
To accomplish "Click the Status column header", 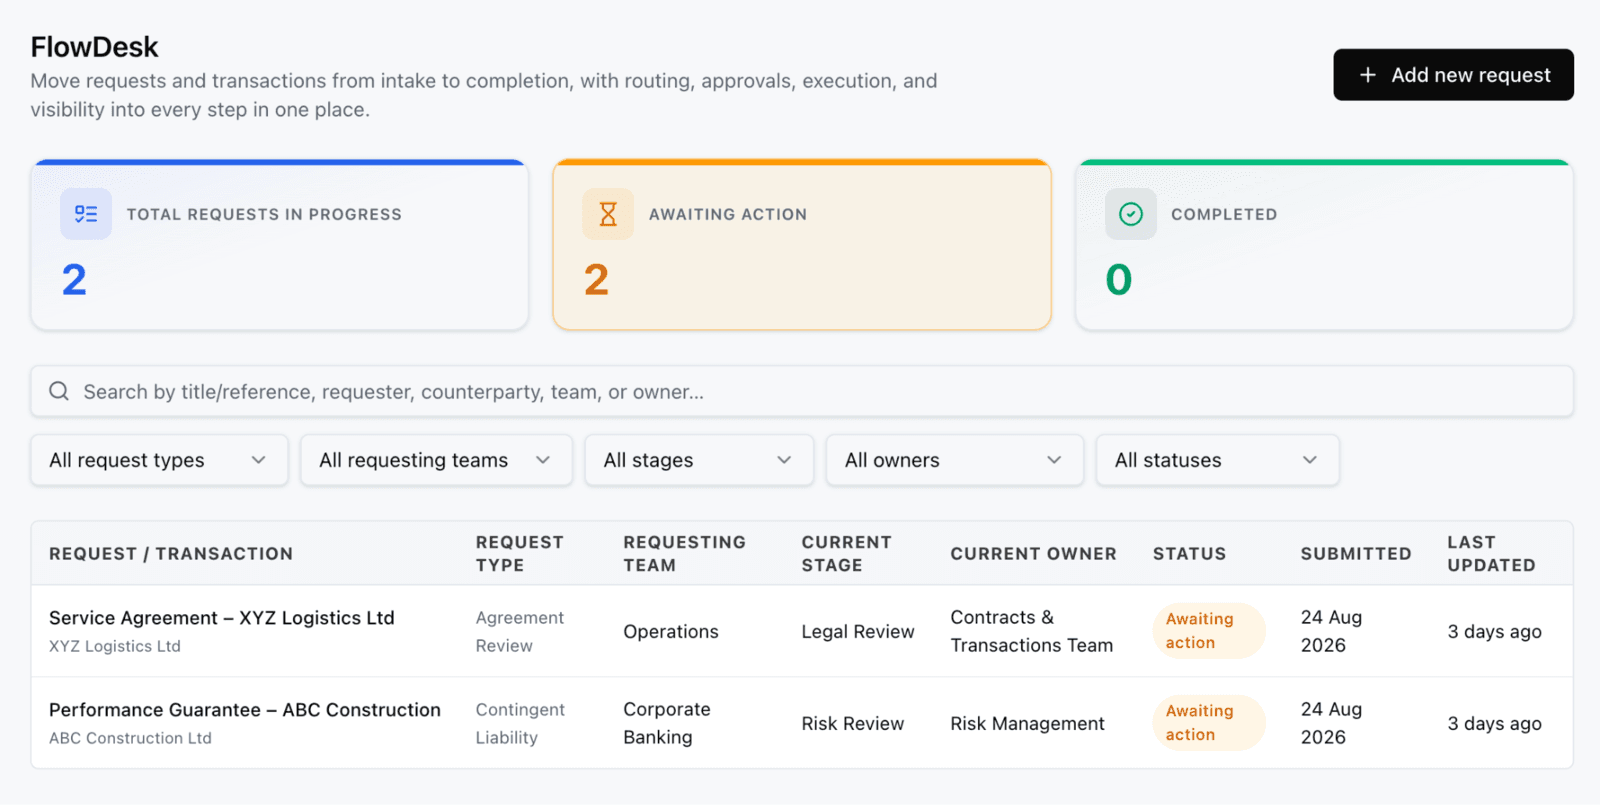I will point(1189,554).
